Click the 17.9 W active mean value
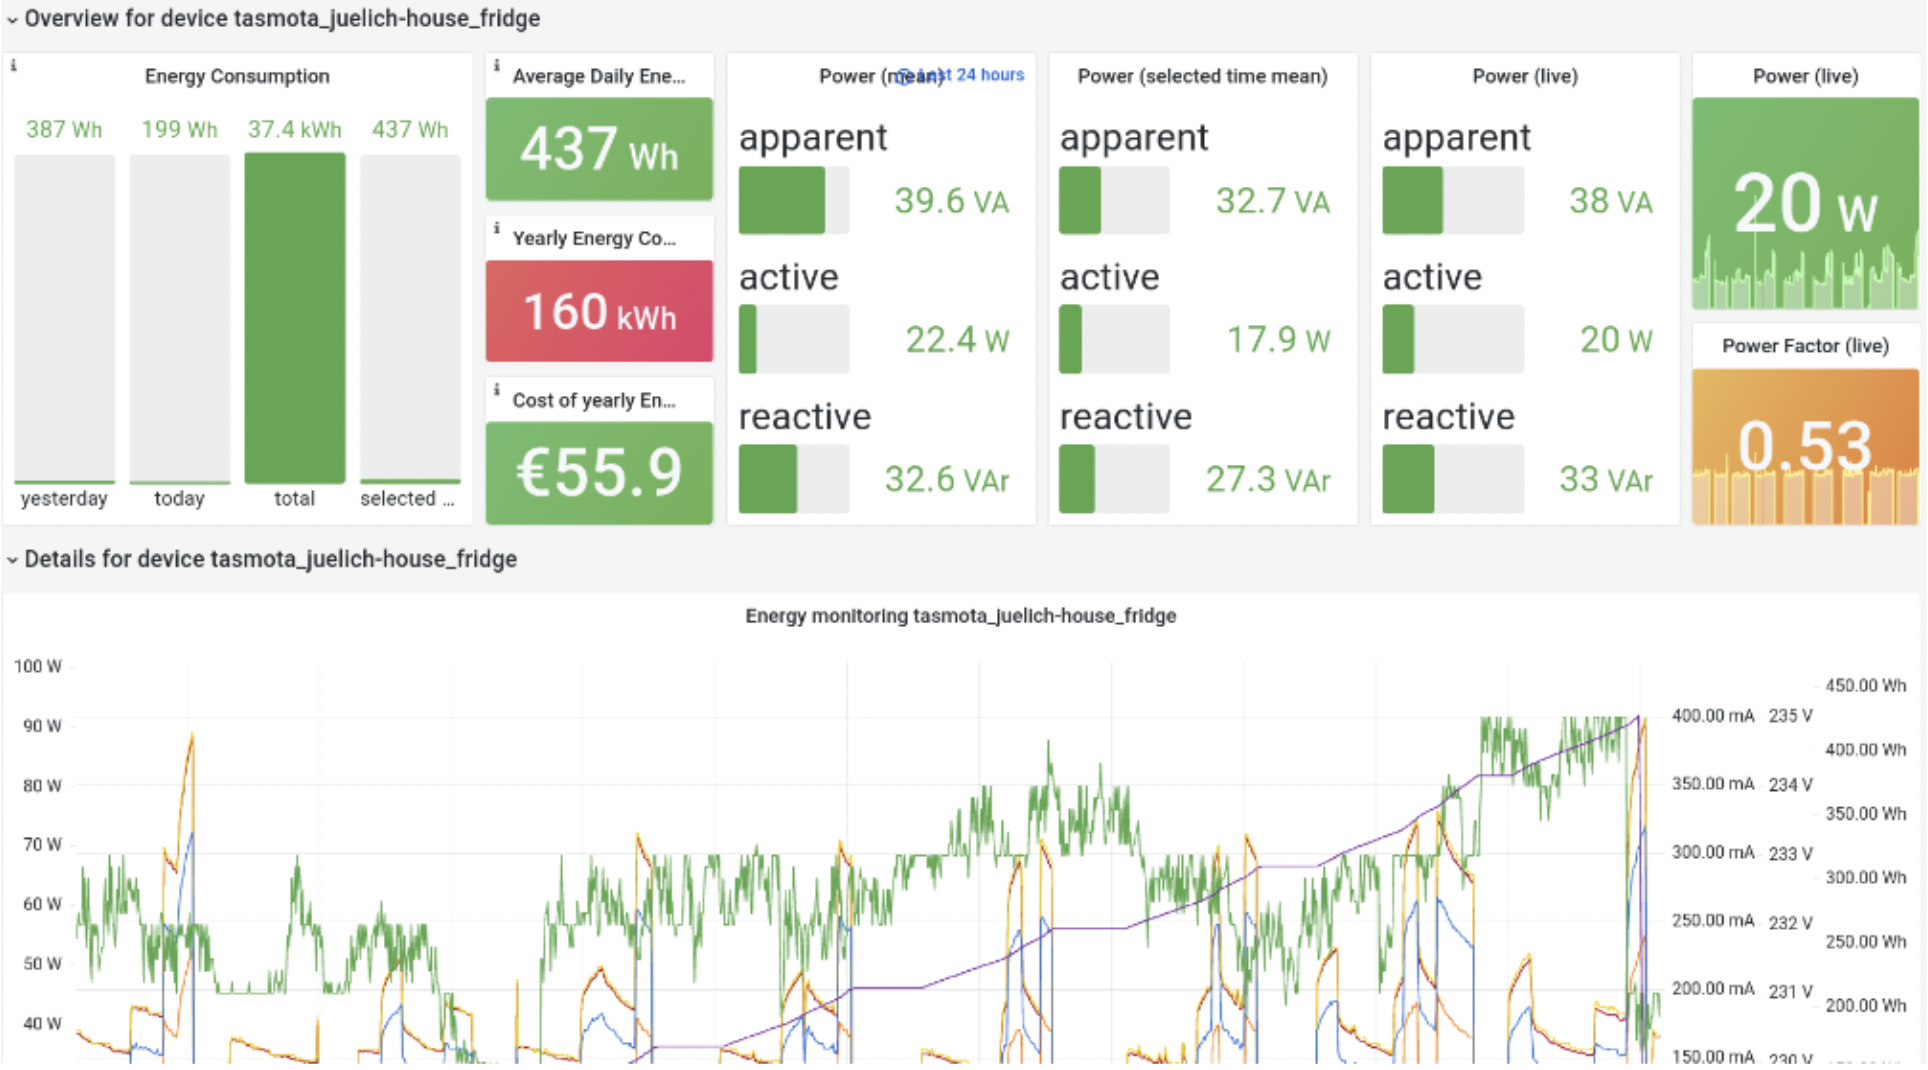Viewport: 1928px width, 1070px height. coord(1278,340)
